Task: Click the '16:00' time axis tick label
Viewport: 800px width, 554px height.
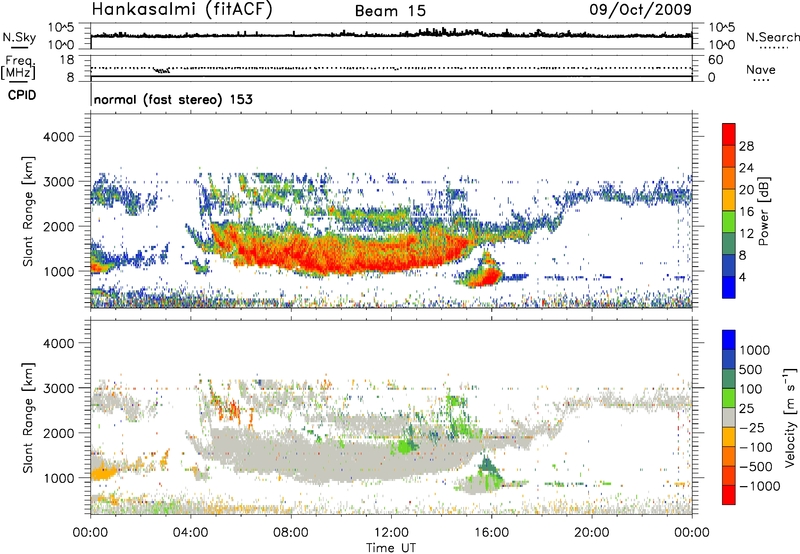Action: tap(491, 533)
